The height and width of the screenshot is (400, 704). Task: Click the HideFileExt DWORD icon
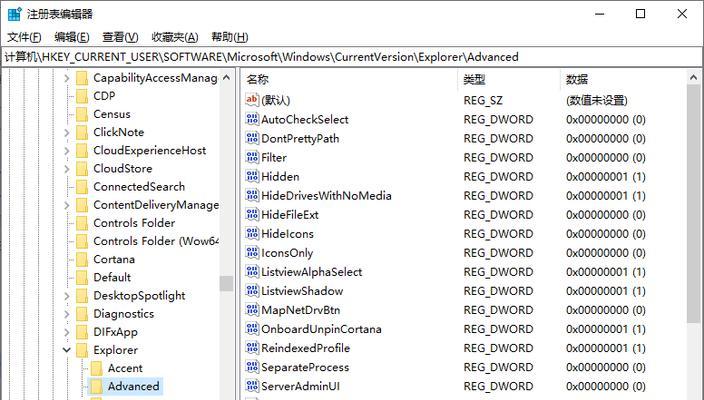[252, 214]
